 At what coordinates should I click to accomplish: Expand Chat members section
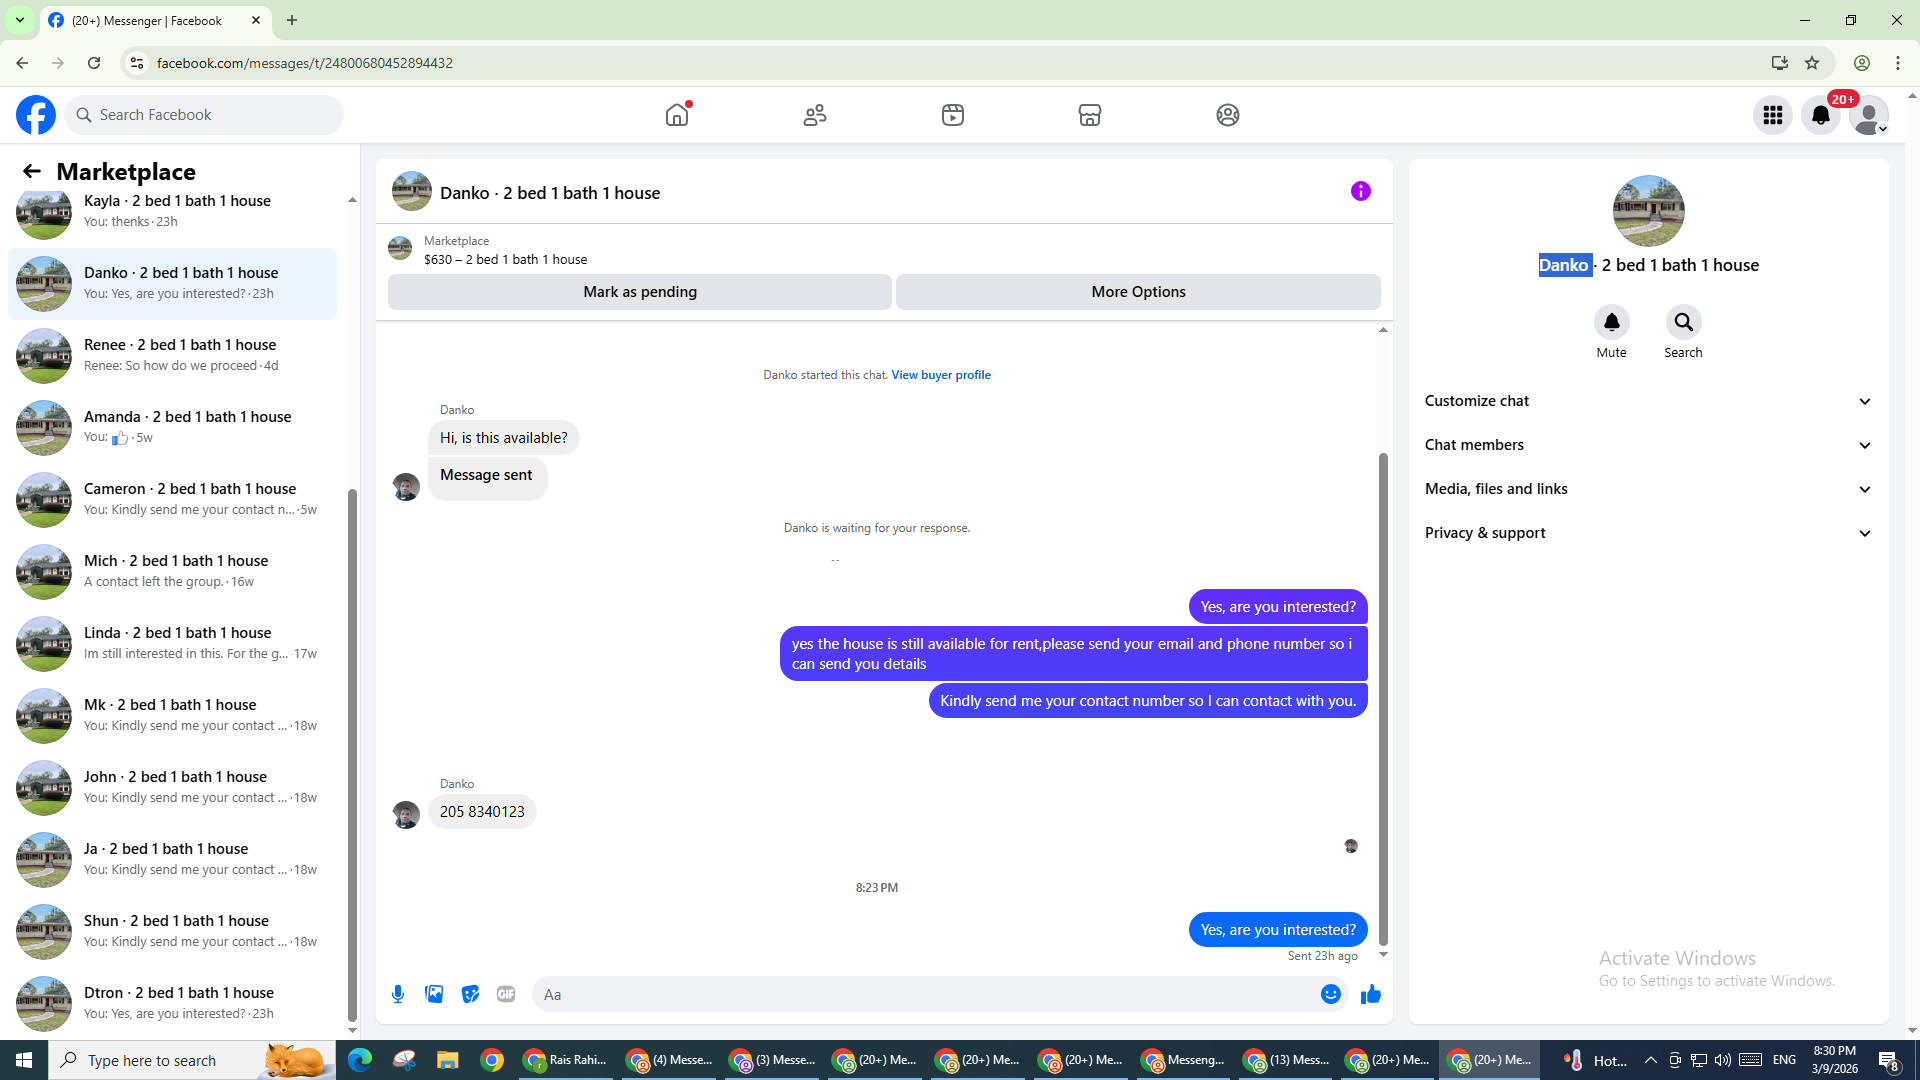point(1647,445)
